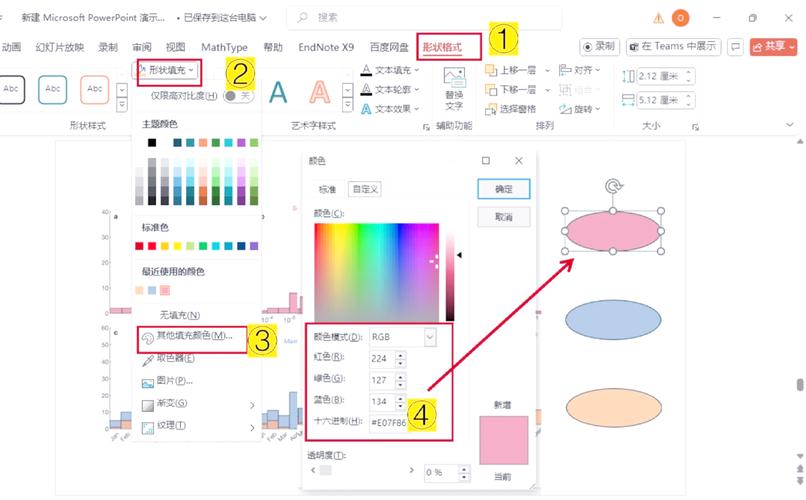Open the Rotate (旋转) dropdown

(x=579, y=109)
